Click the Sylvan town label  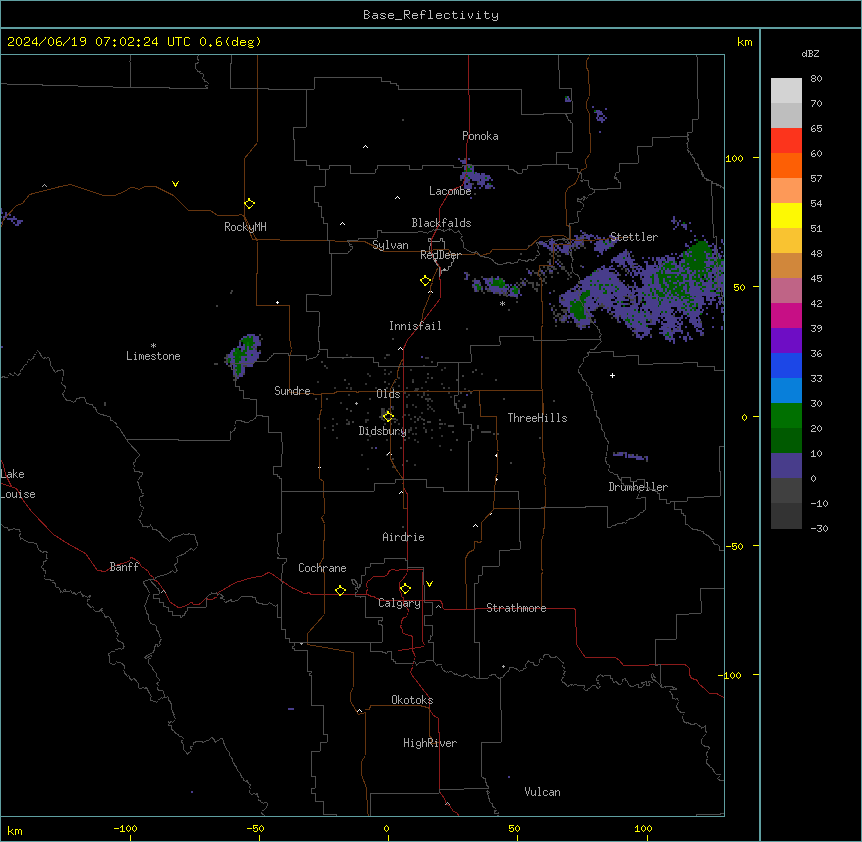[390, 245]
